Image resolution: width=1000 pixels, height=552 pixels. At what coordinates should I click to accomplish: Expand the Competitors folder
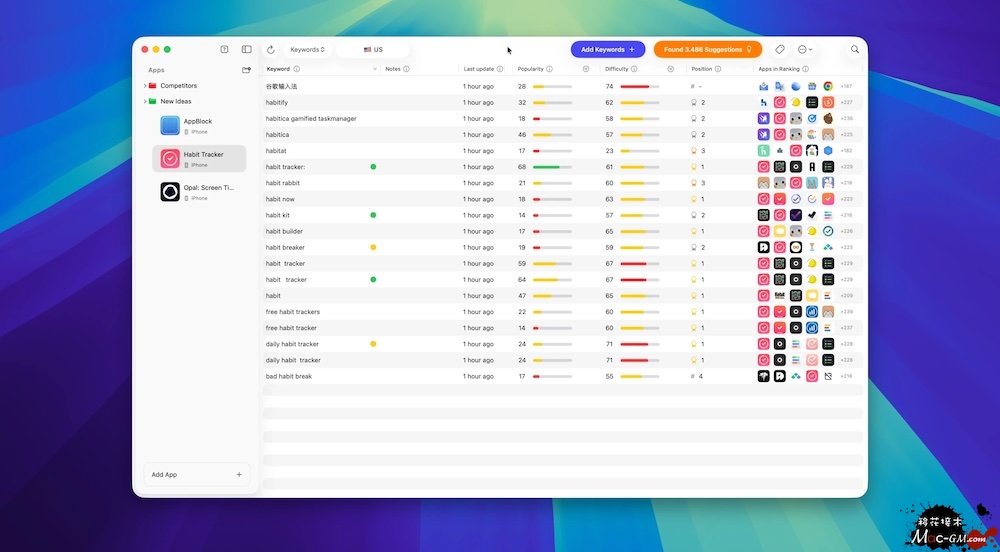(145, 85)
